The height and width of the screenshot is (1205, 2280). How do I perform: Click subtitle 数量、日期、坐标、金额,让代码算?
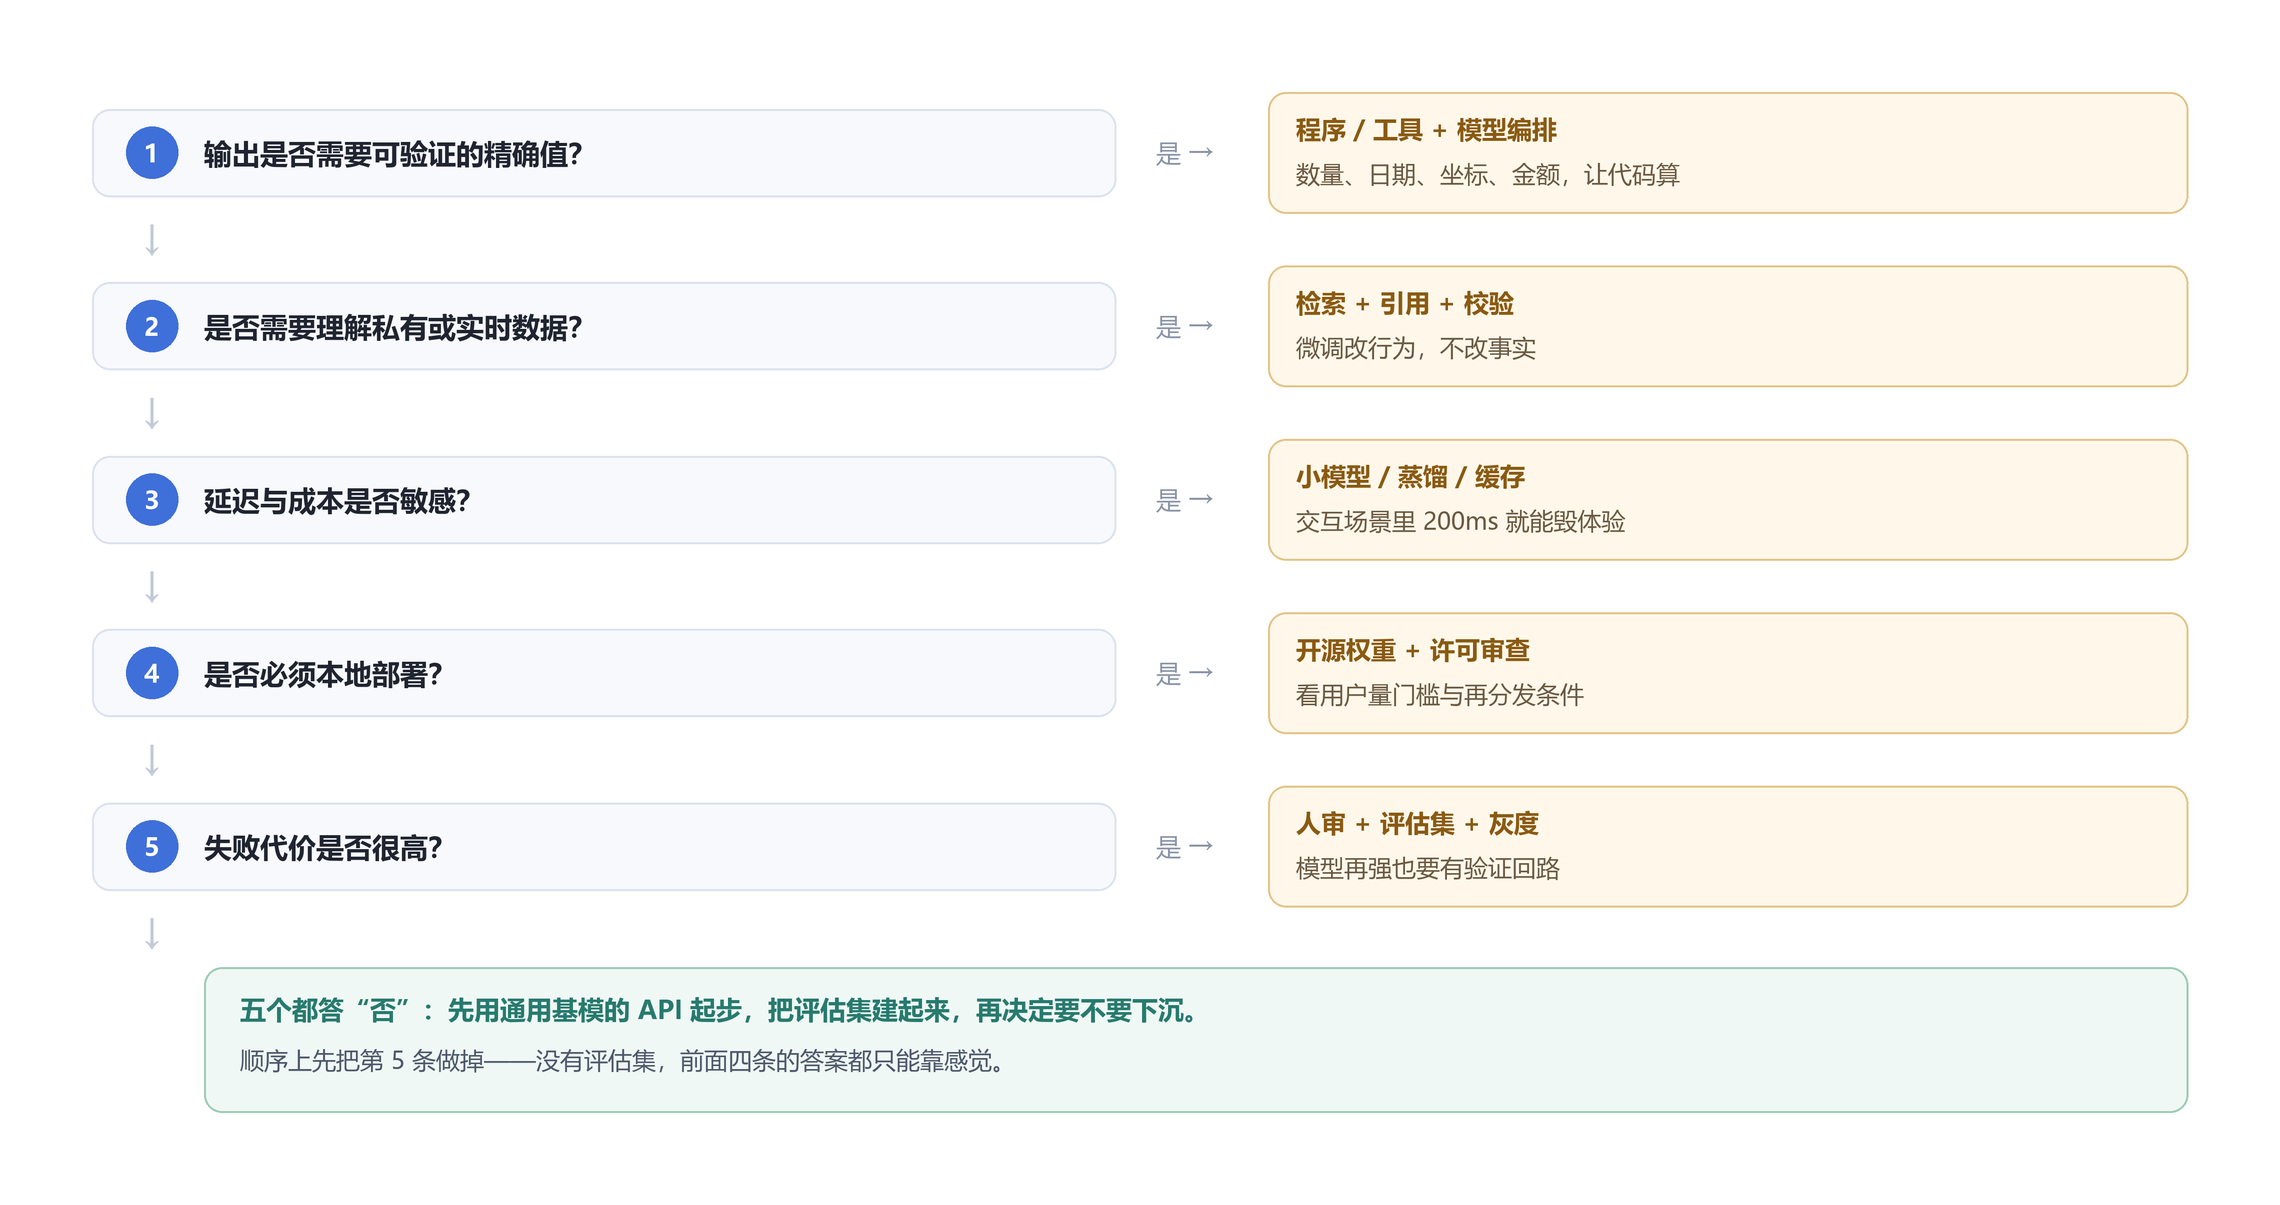pyautogui.click(x=1487, y=175)
